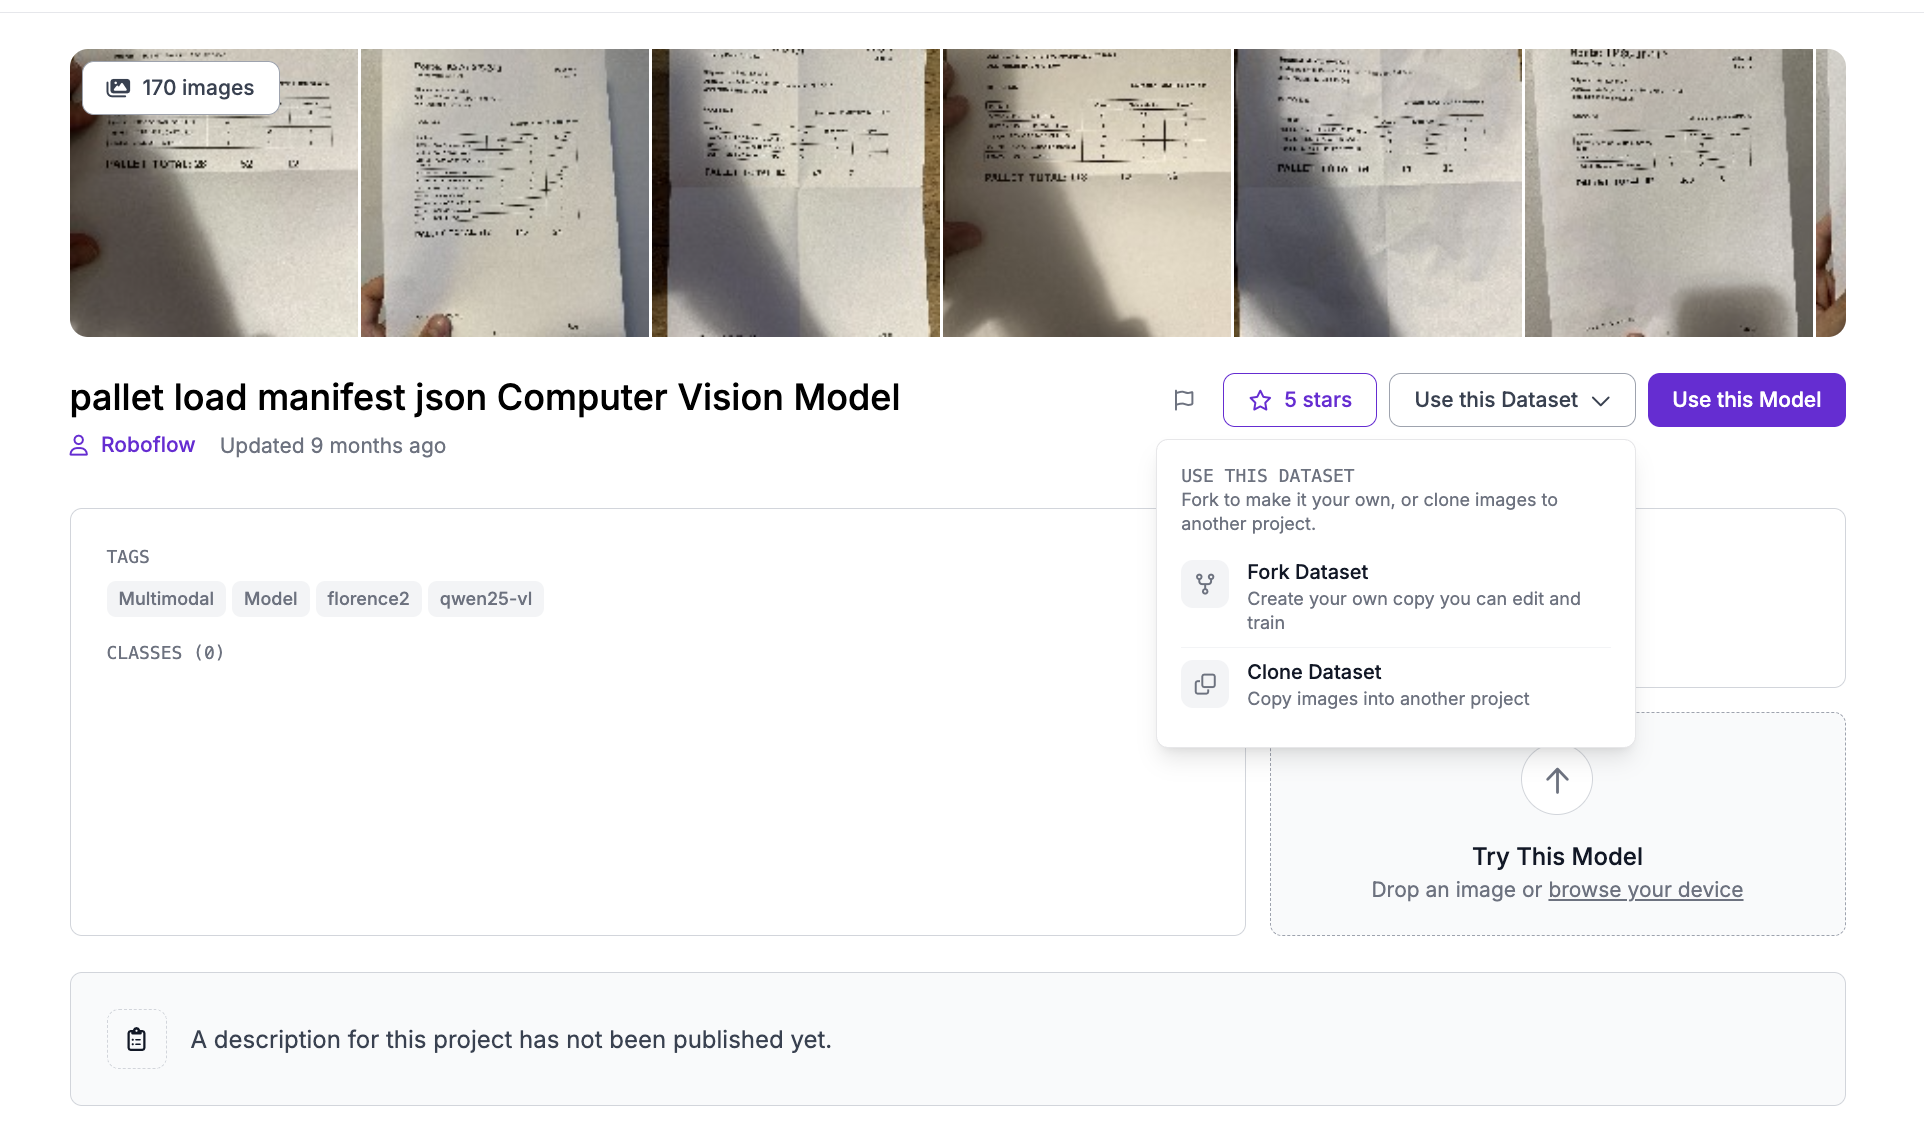Screen dimensions: 1924x1136
Task: Click the flag report icon
Action: [x=1184, y=400]
